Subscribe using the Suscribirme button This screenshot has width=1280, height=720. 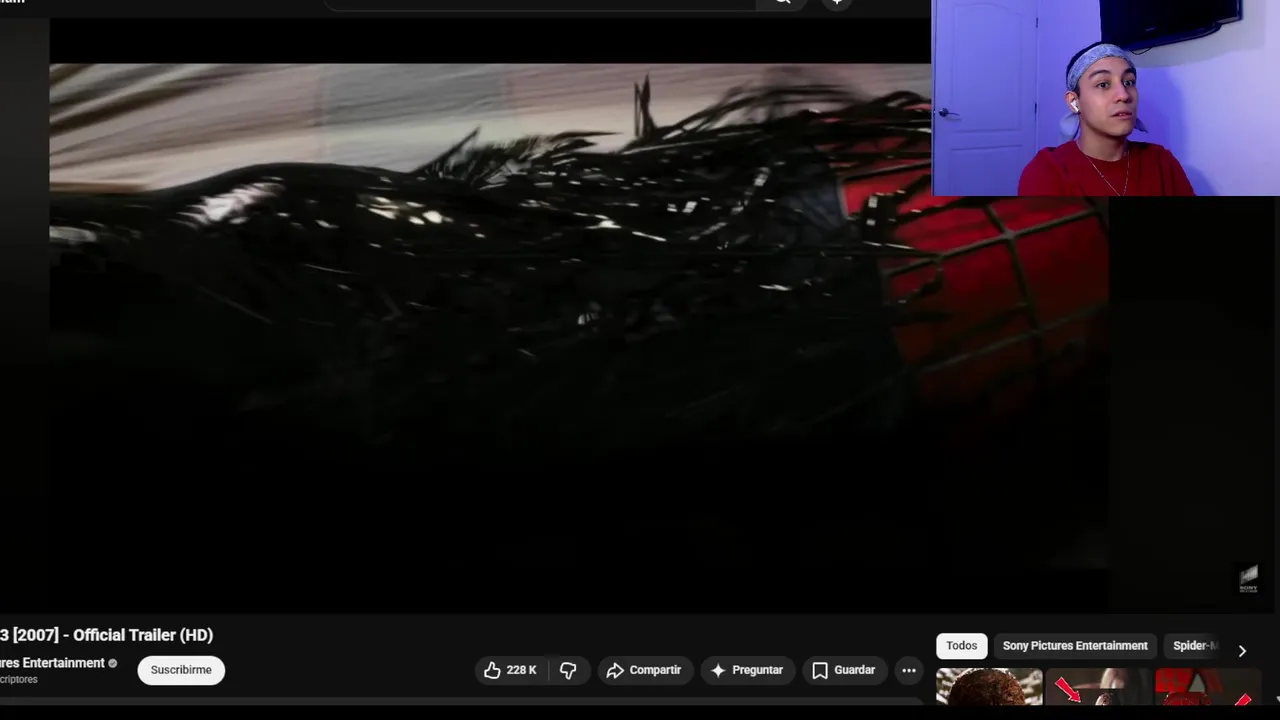(181, 670)
